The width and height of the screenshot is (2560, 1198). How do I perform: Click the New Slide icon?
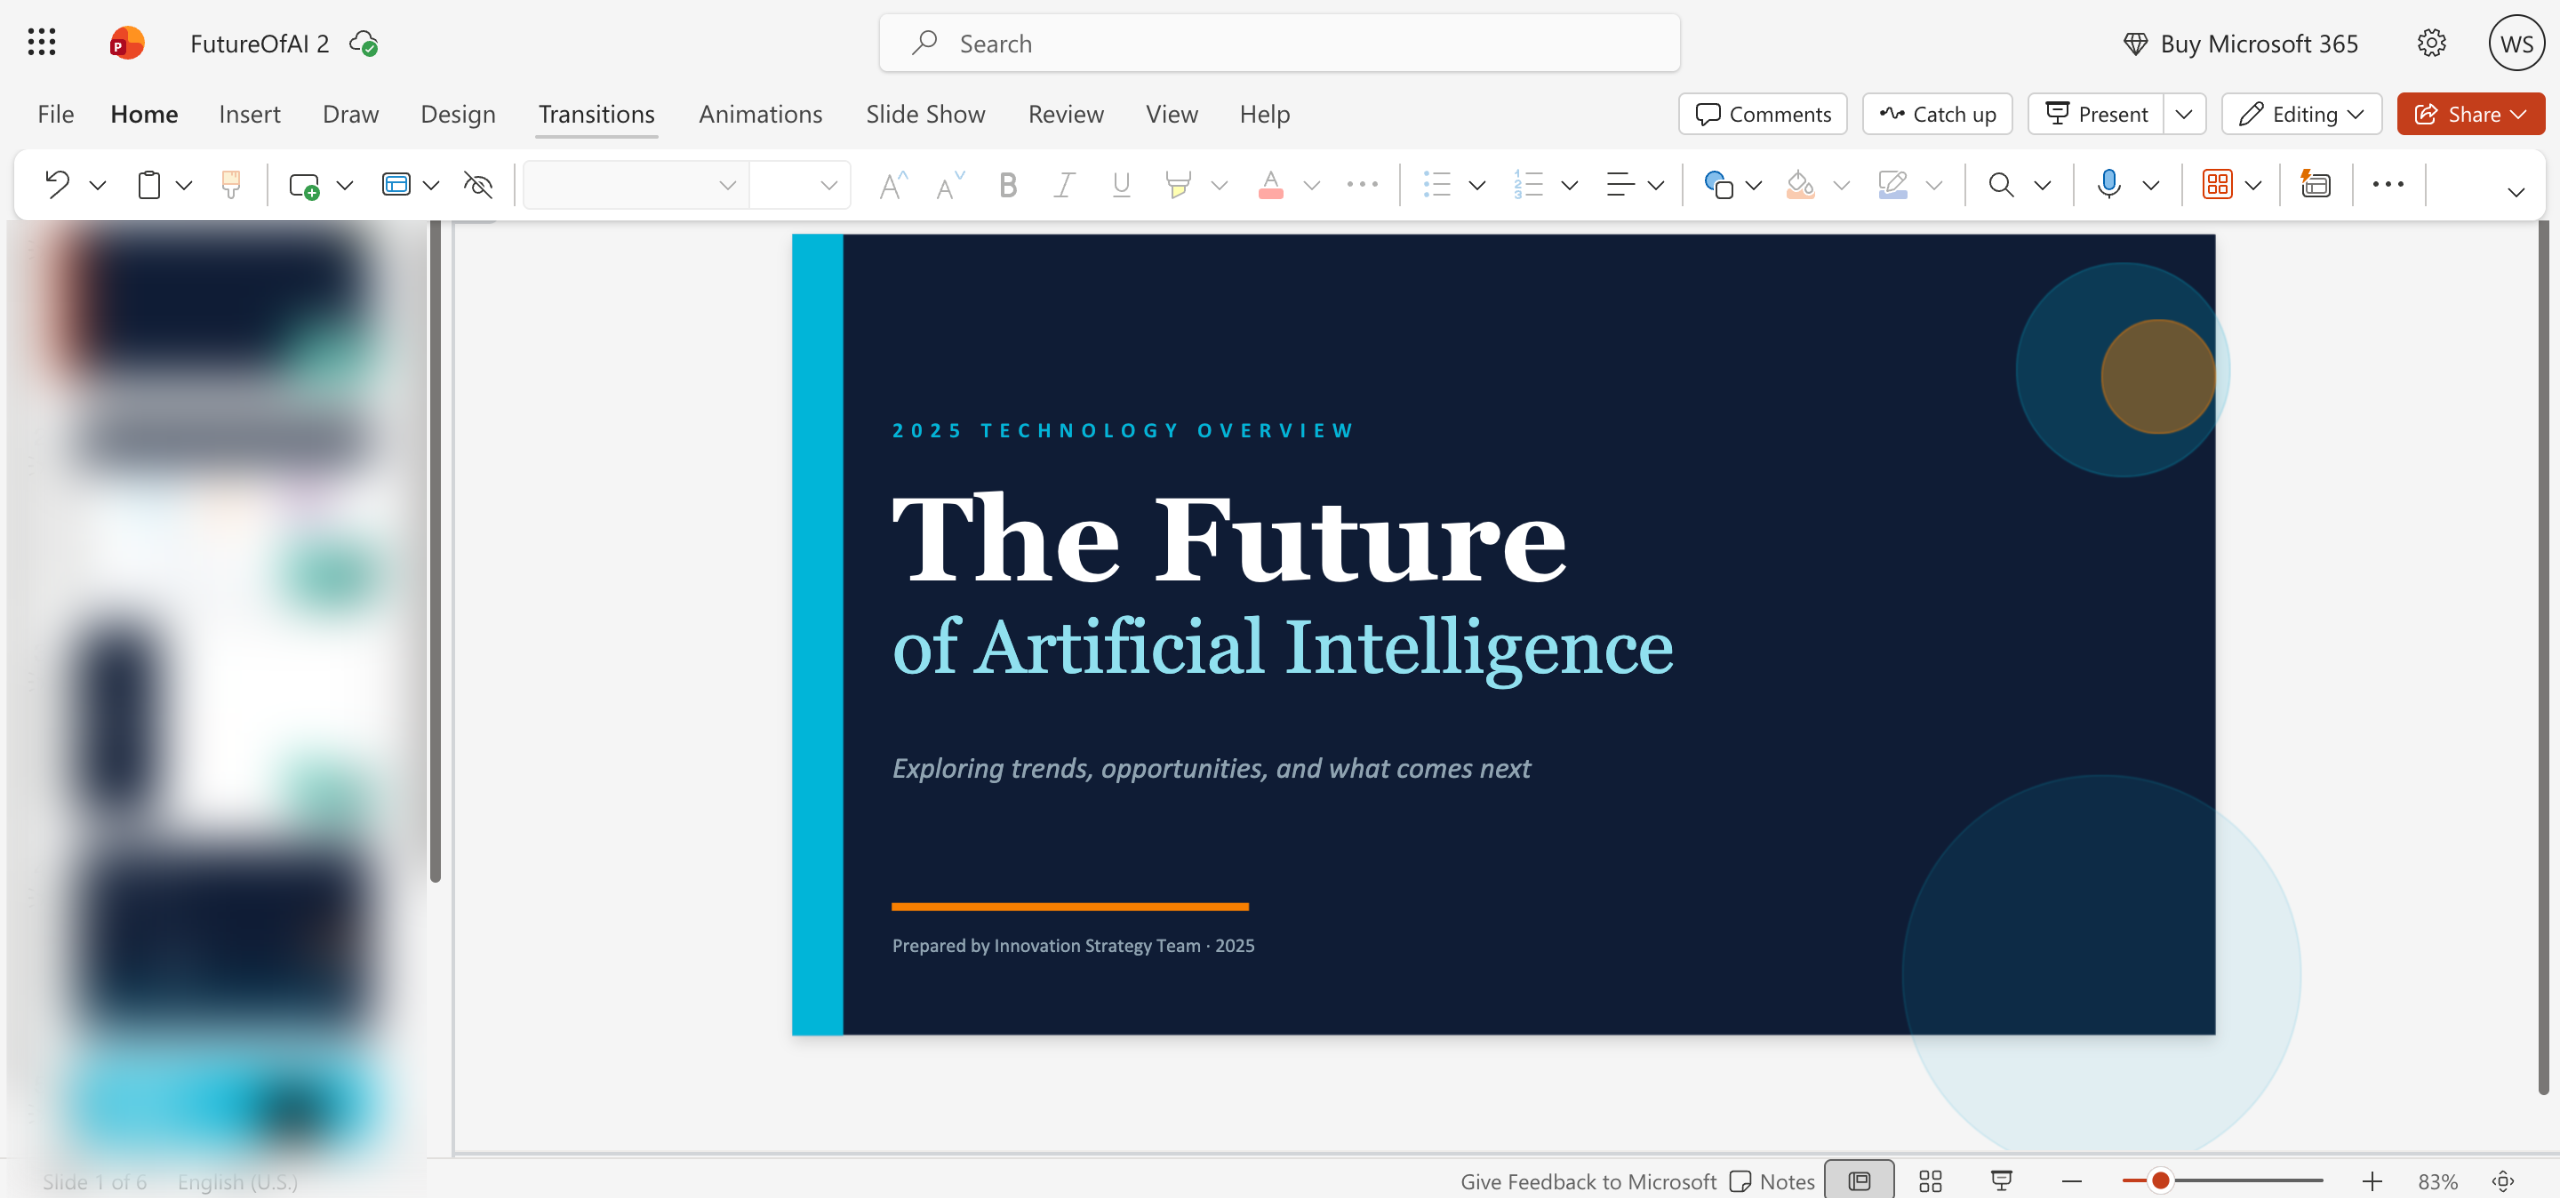click(x=303, y=185)
